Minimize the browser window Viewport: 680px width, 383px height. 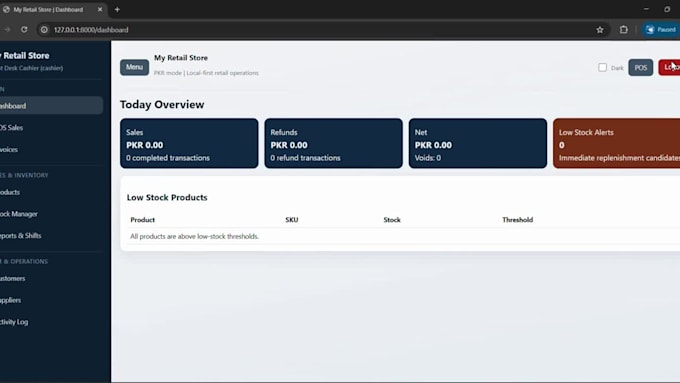pyautogui.click(x=646, y=9)
